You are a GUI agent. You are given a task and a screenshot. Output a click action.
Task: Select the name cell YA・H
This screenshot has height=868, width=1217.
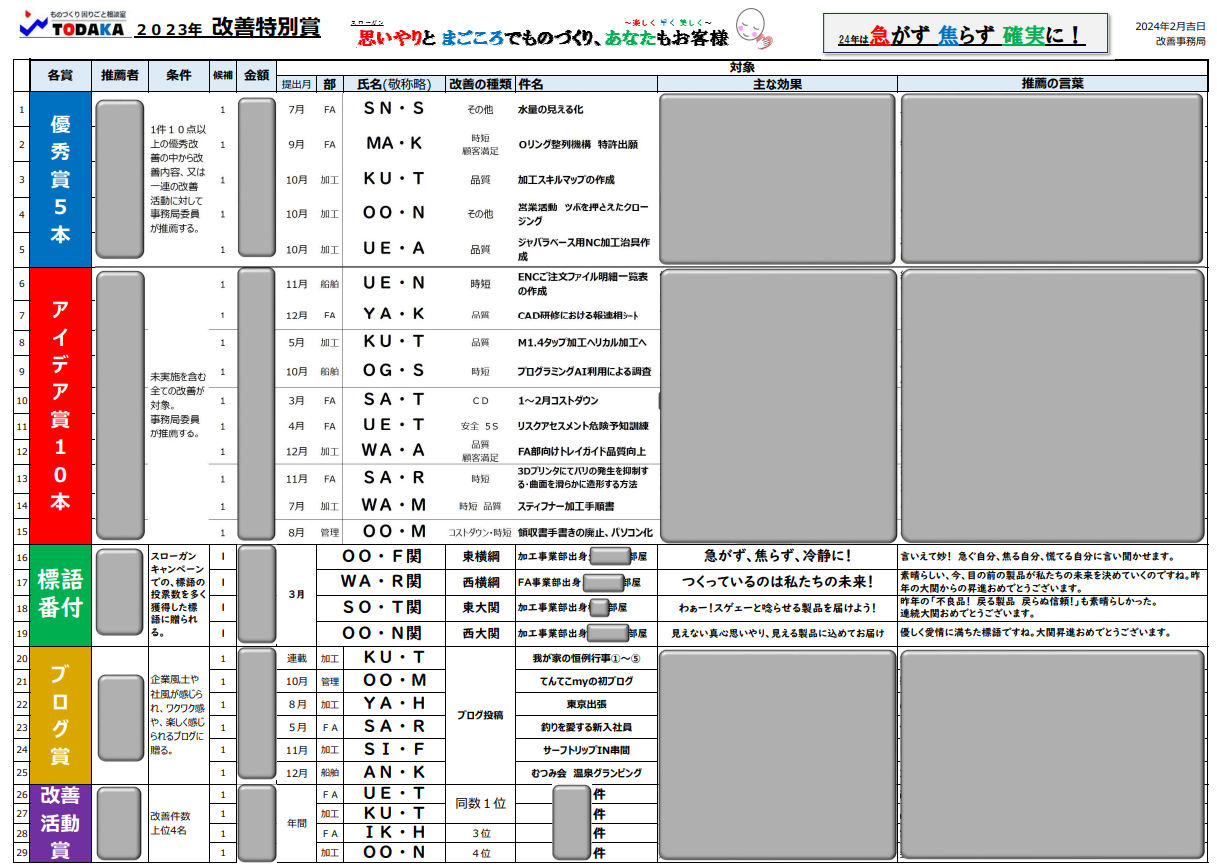pyautogui.click(x=394, y=703)
